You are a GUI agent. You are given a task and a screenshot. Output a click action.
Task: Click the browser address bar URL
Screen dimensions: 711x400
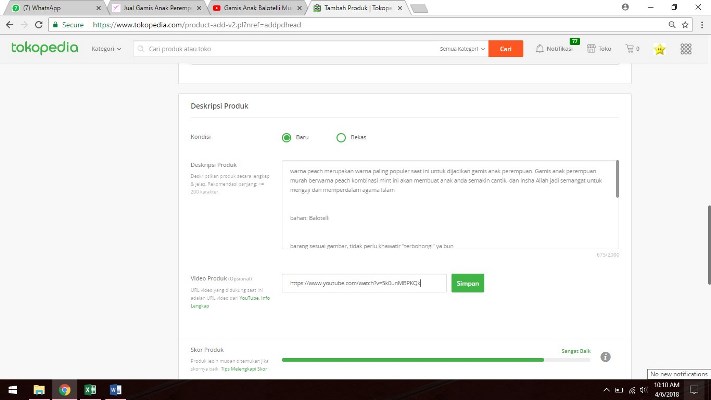click(197, 24)
